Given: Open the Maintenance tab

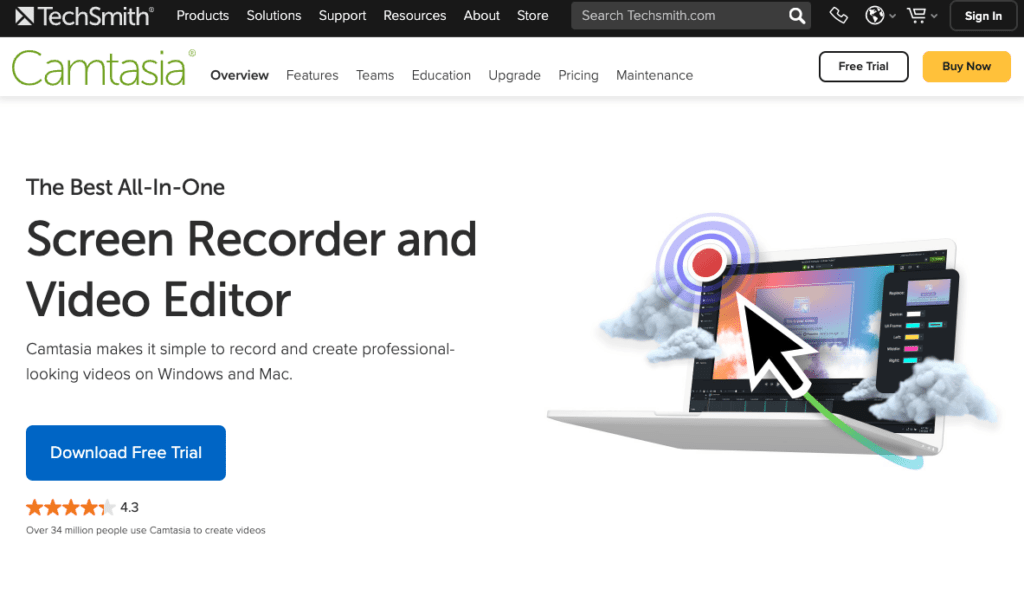Looking at the screenshot, I should (654, 75).
